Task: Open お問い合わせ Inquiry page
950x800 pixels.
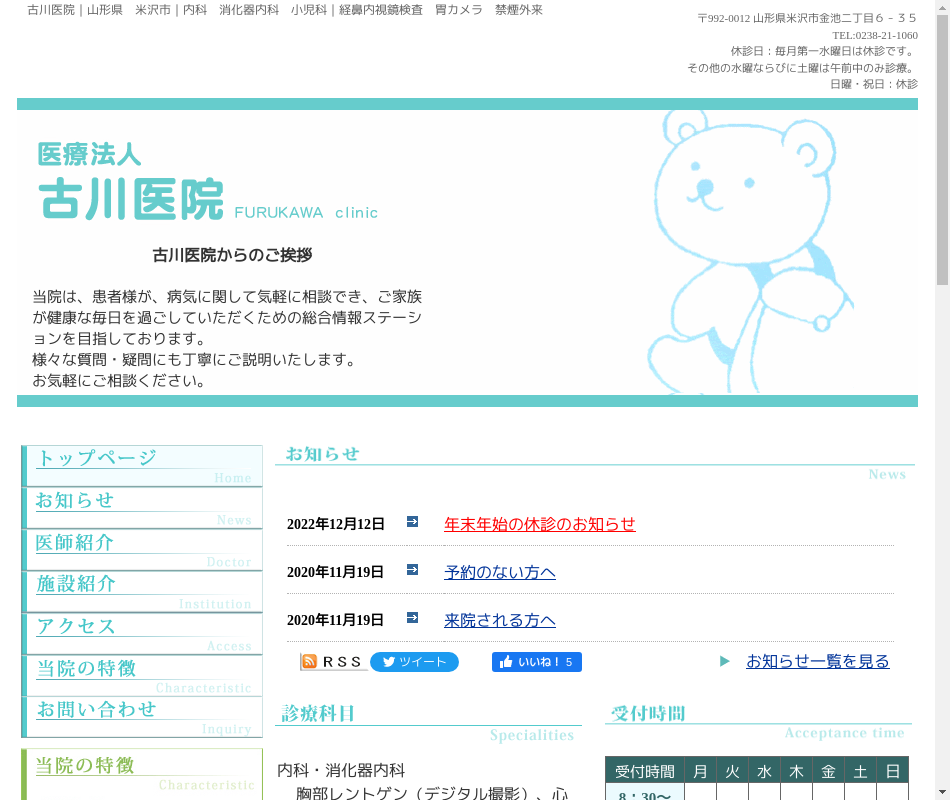Action: [x=143, y=718]
